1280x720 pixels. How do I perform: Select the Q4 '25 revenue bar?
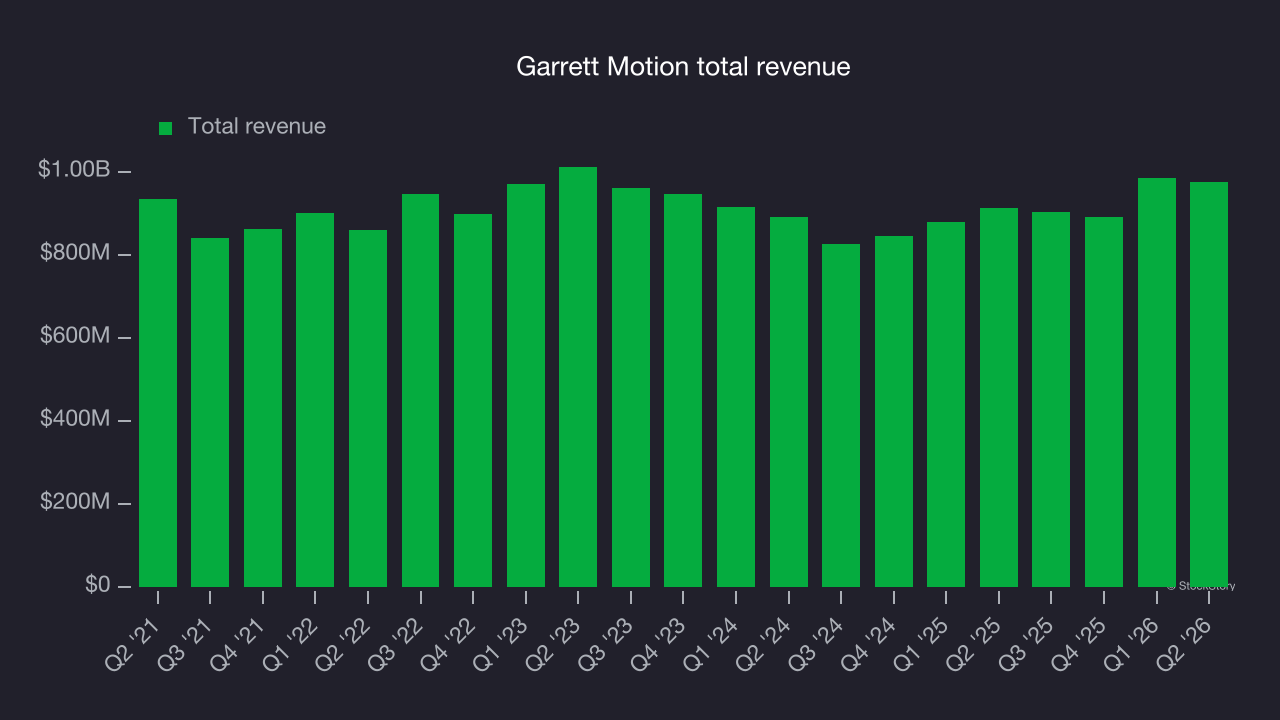pos(1104,402)
